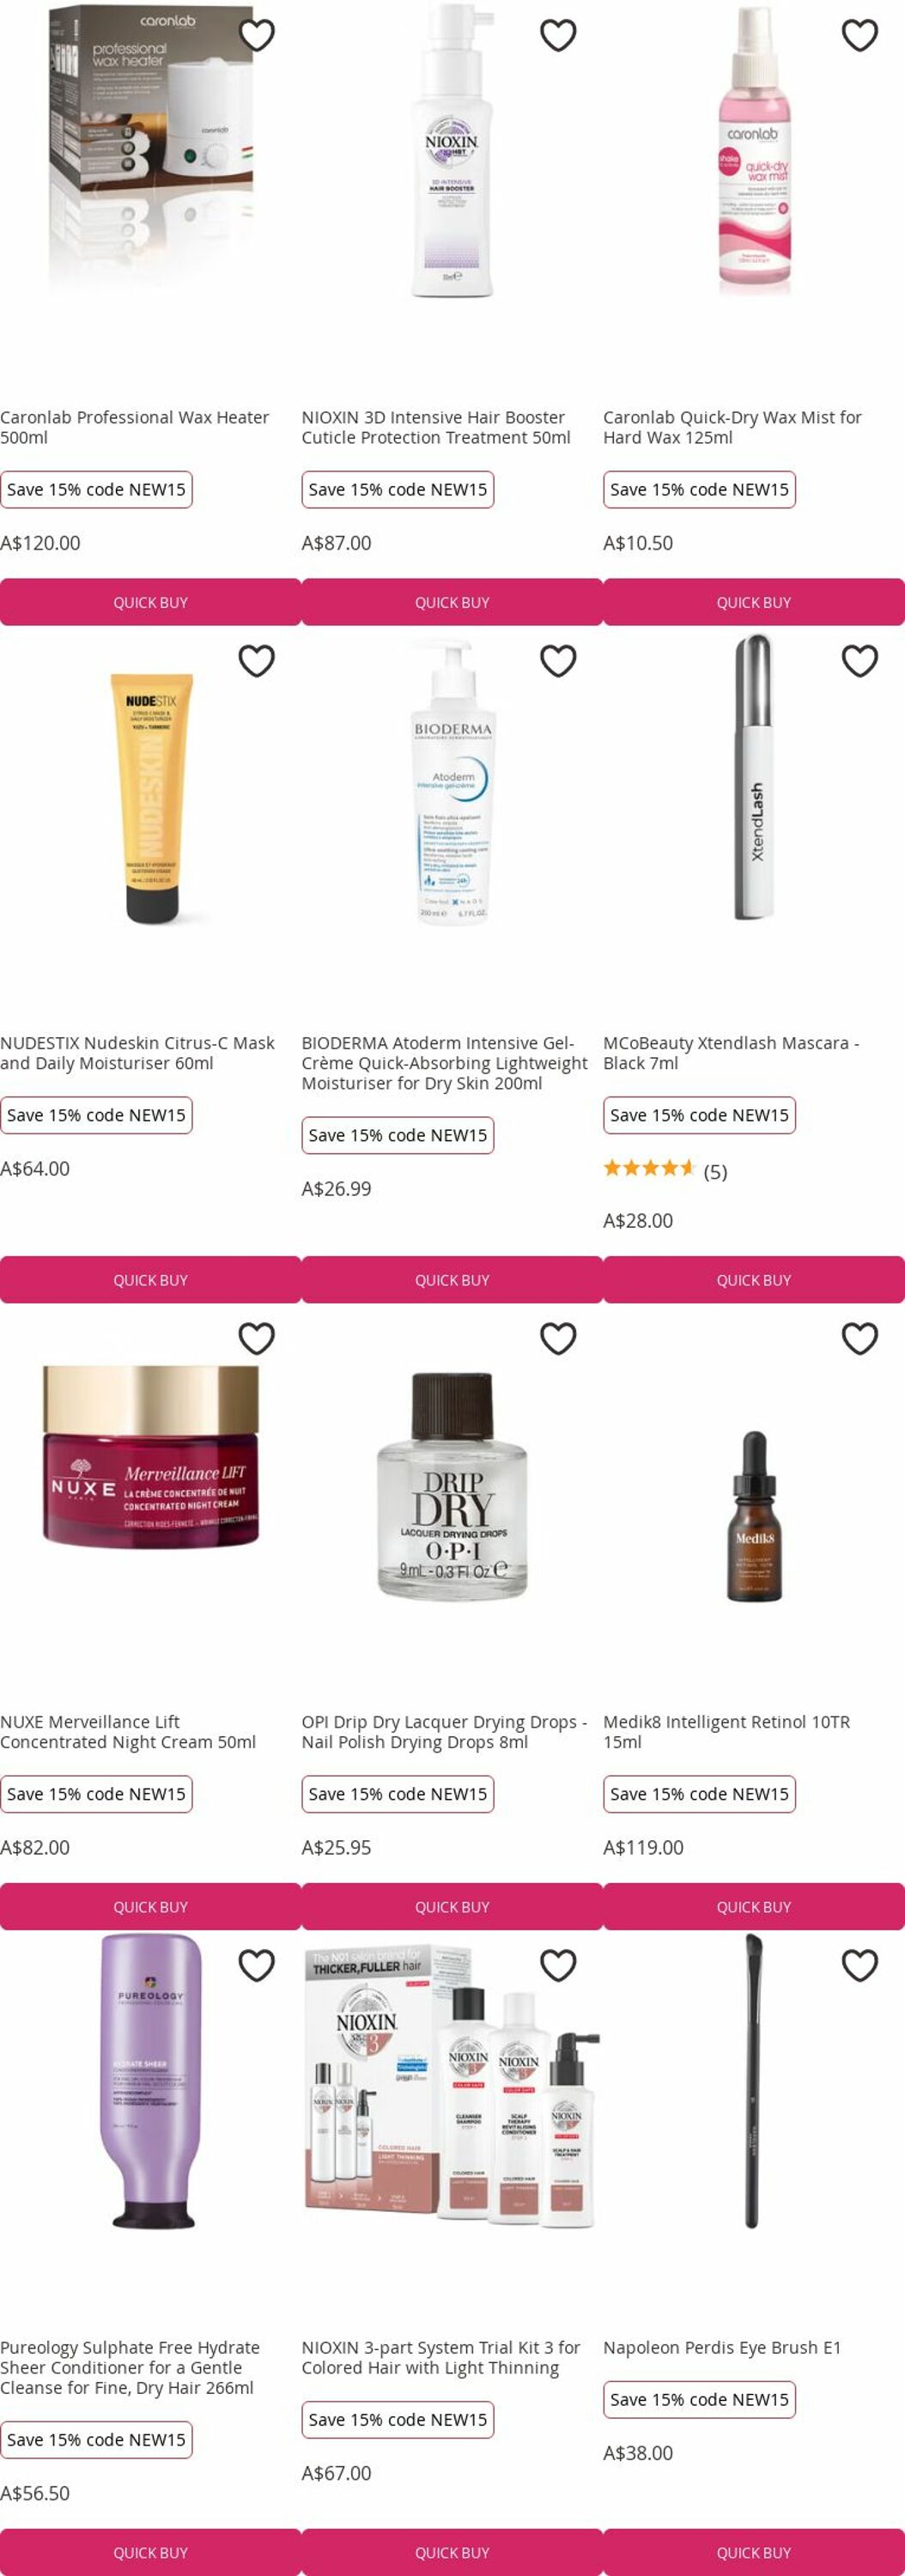Open NUDESTIX Nudeskin Citrus-C Mask product link

click(x=137, y=1053)
